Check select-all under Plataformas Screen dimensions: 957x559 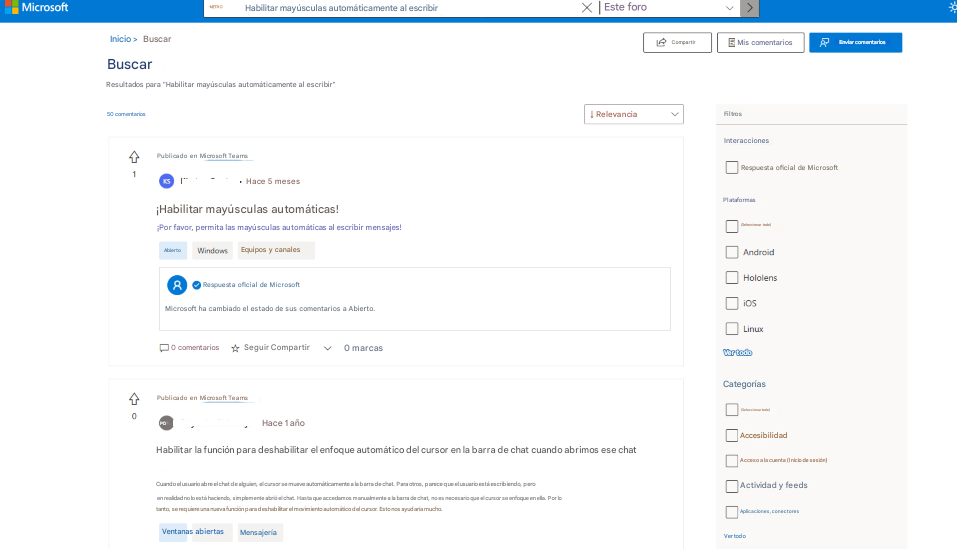point(732,226)
